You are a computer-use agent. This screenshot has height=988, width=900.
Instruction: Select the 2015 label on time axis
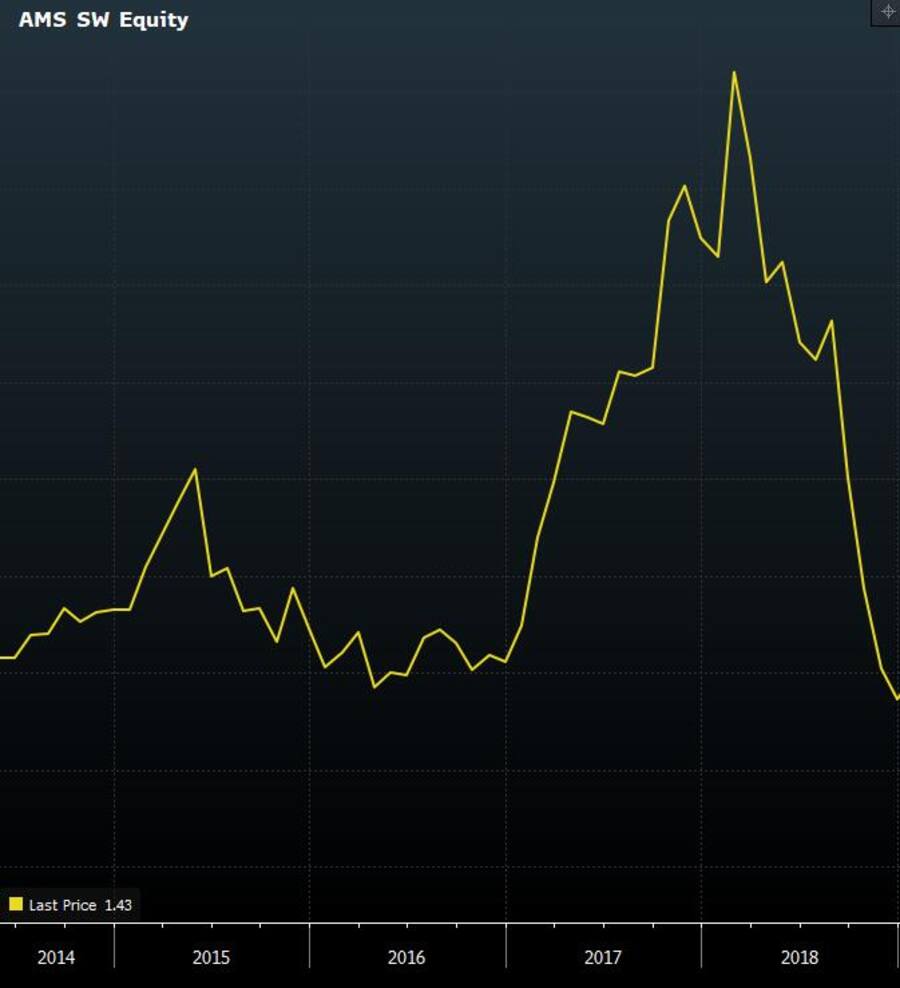[211, 958]
